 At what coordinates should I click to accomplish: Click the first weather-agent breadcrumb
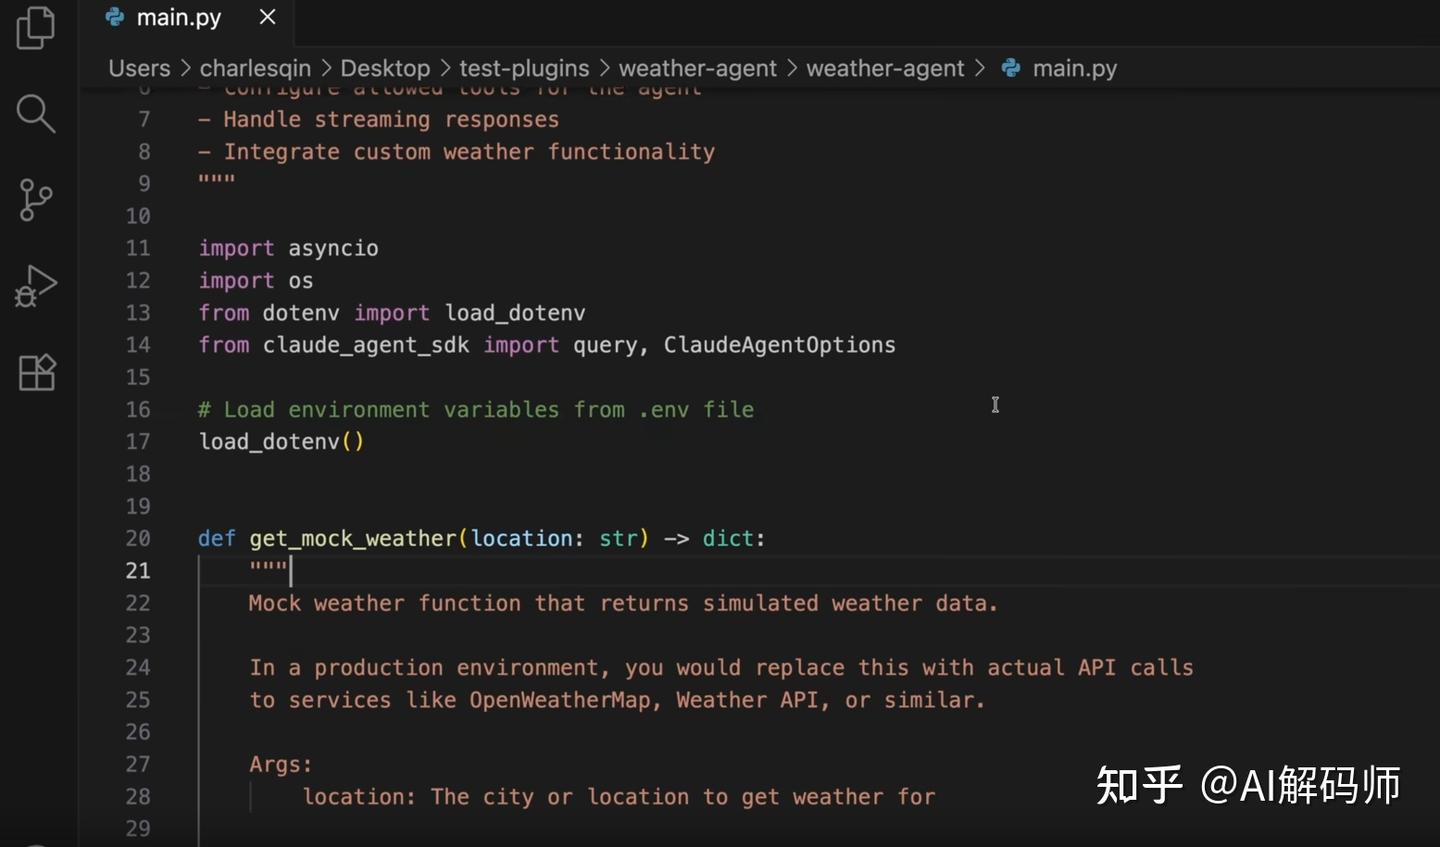(x=697, y=68)
